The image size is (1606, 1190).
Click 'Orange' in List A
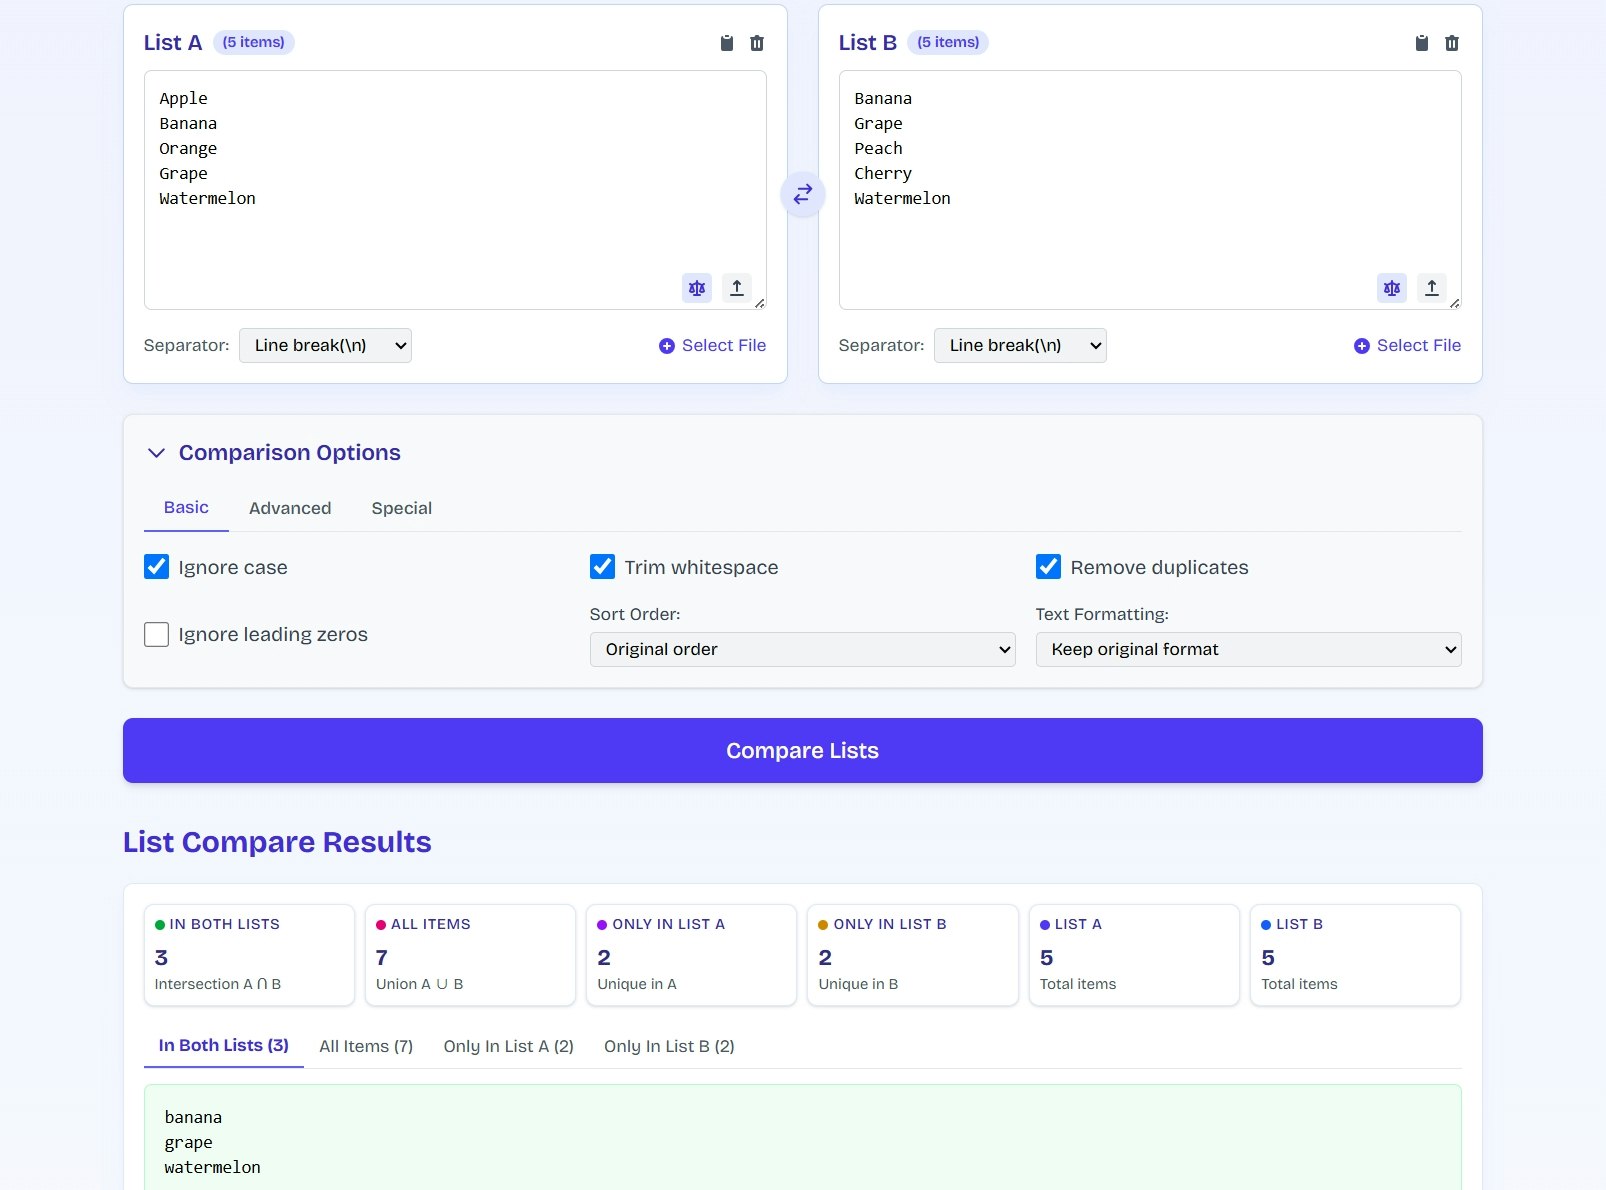(188, 149)
